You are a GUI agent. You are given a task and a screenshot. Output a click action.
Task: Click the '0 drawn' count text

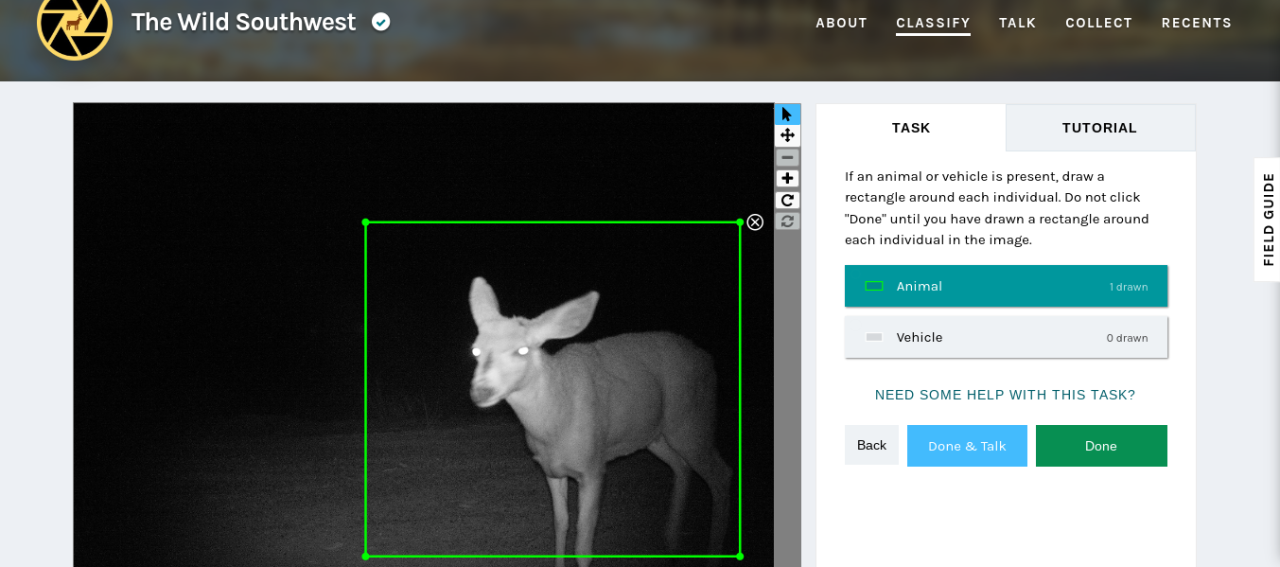1127,338
